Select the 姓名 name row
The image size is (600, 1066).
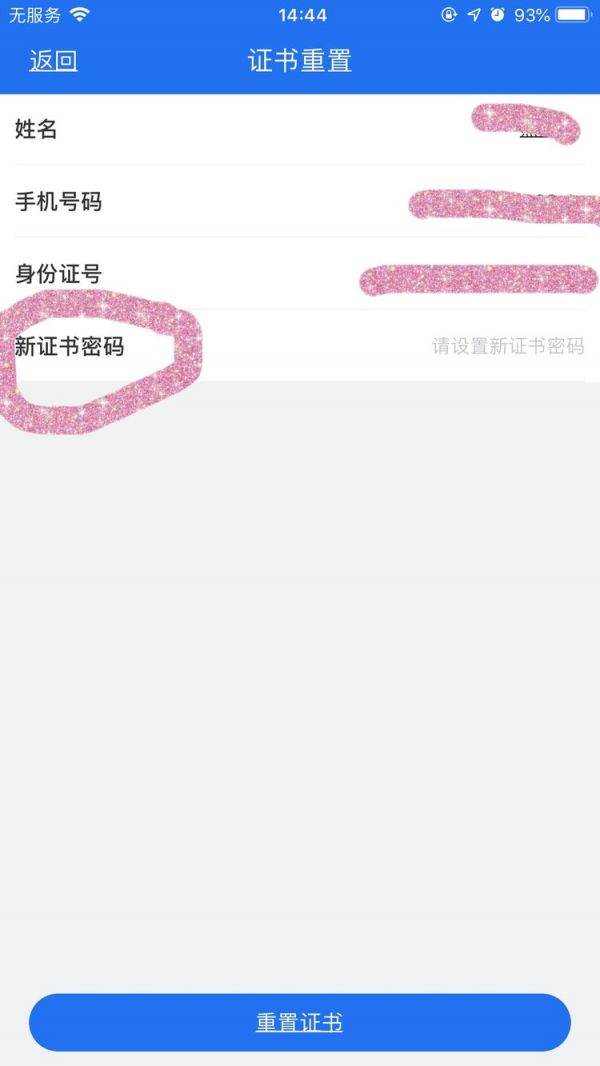pyautogui.click(x=300, y=128)
